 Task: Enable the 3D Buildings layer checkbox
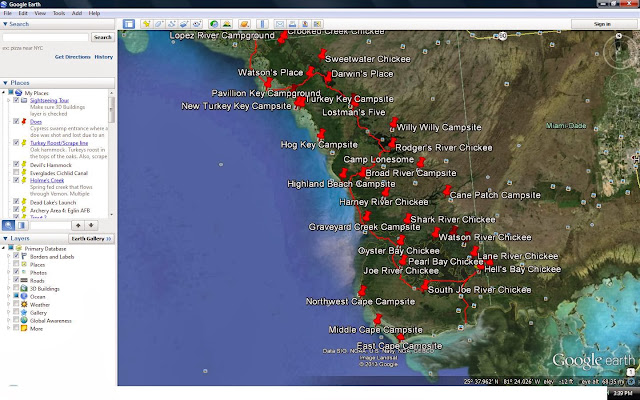[x=16, y=288]
